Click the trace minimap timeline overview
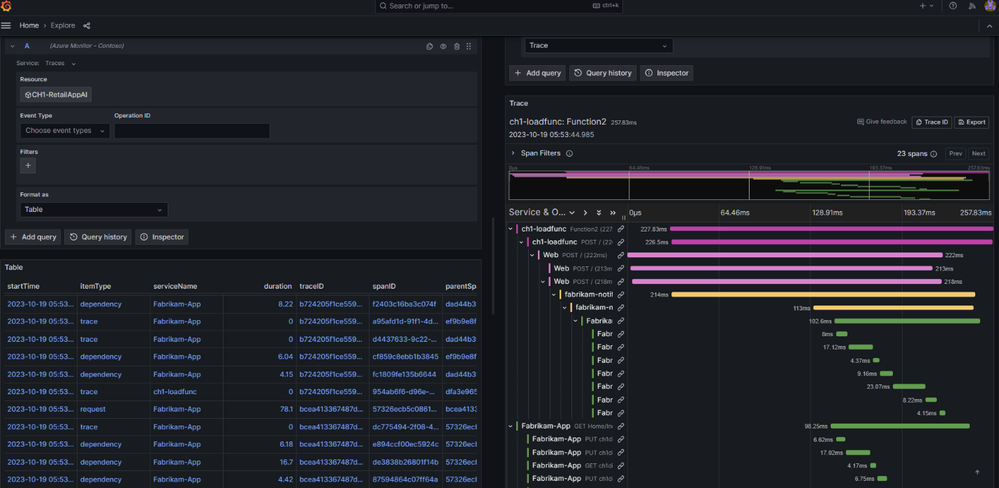Image resolution: width=999 pixels, height=488 pixels. pyautogui.click(x=750, y=185)
